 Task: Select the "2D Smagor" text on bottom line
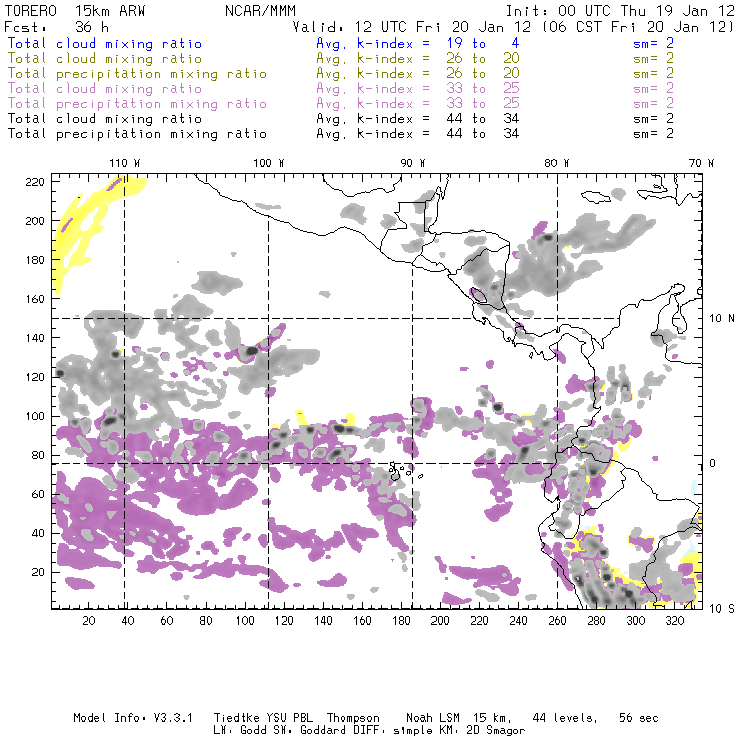click(x=496, y=731)
